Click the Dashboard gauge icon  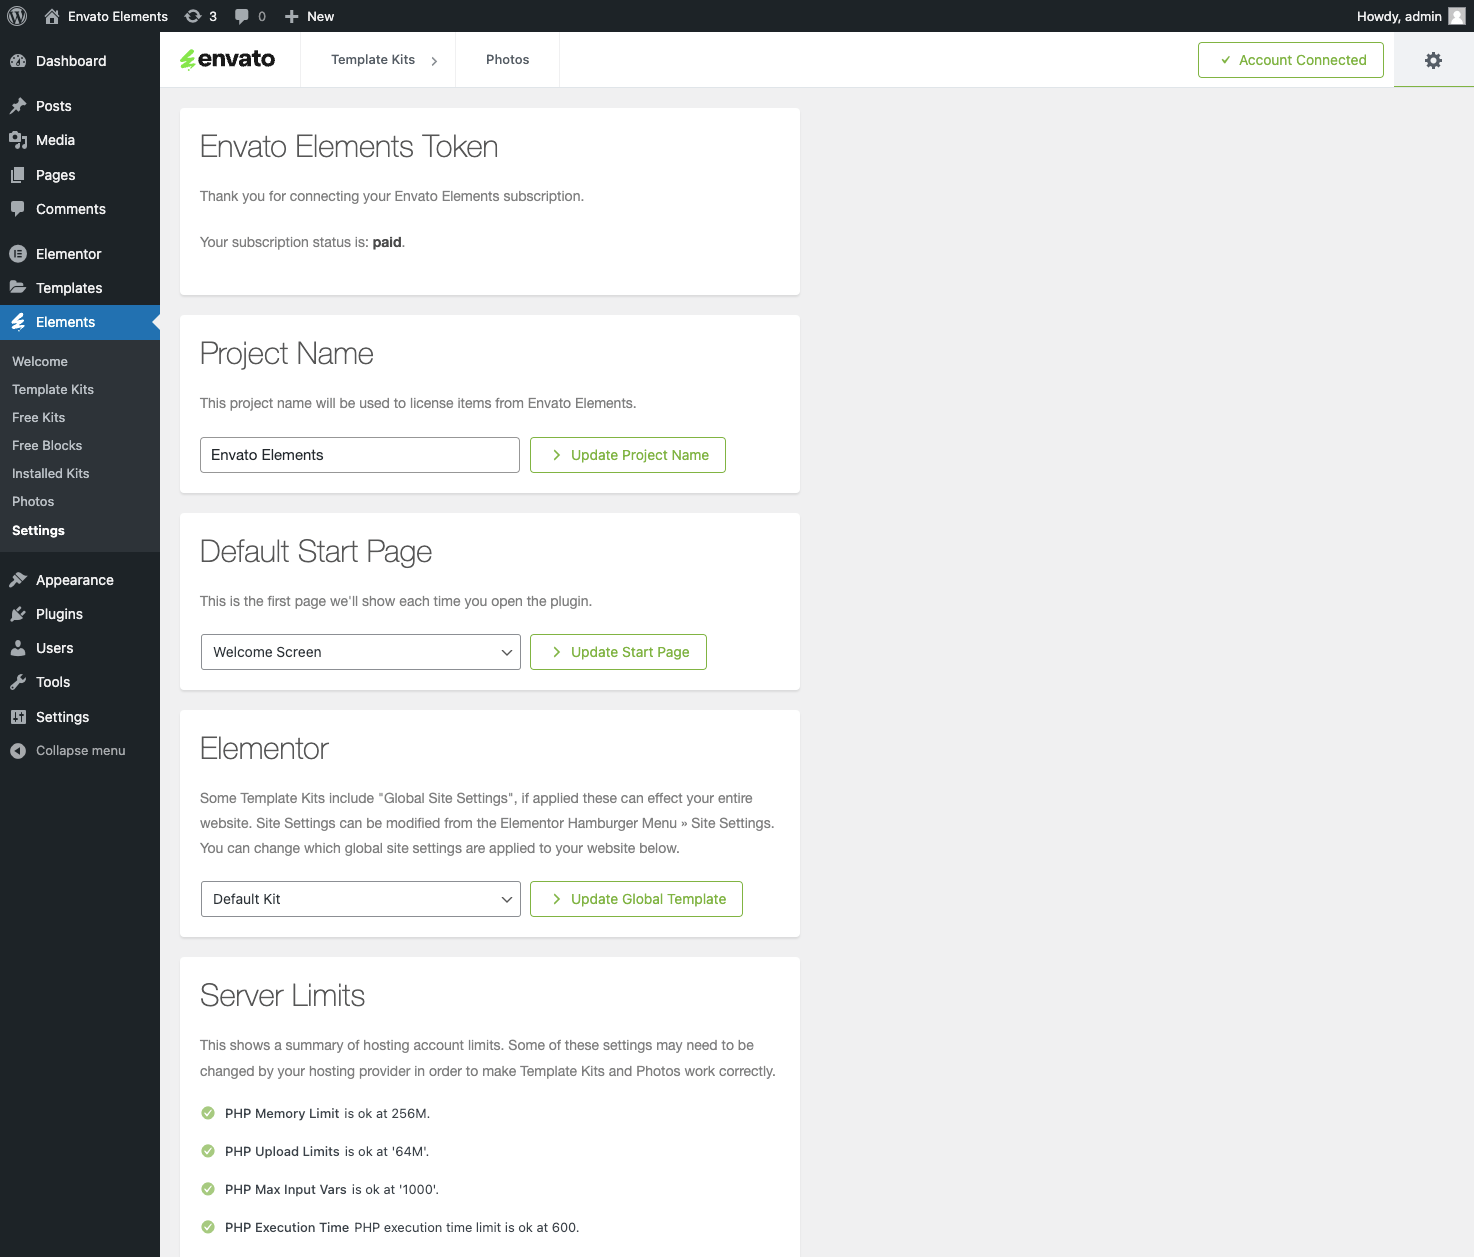click(18, 61)
